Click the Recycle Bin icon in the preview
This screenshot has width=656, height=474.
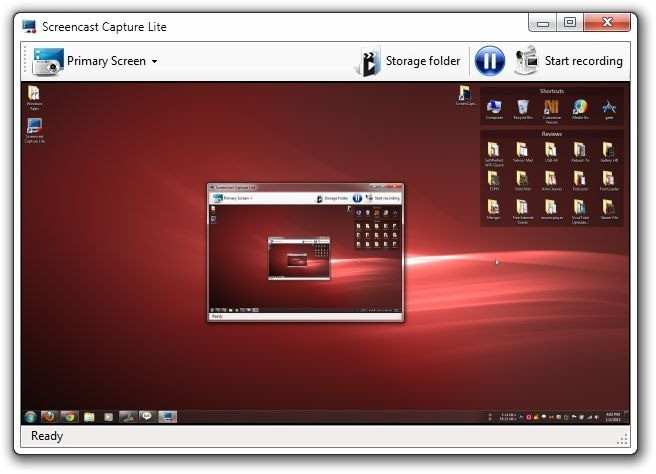point(523,110)
